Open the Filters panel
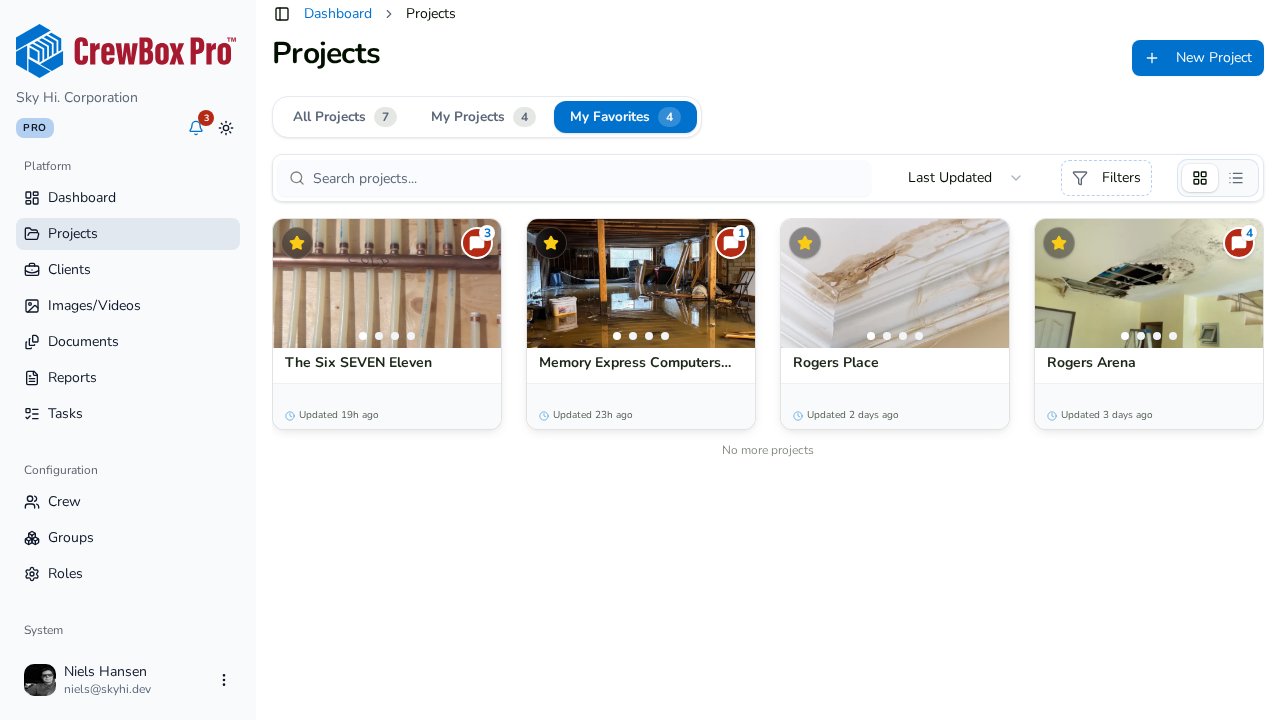This screenshot has height=720, width=1280. click(x=1106, y=178)
